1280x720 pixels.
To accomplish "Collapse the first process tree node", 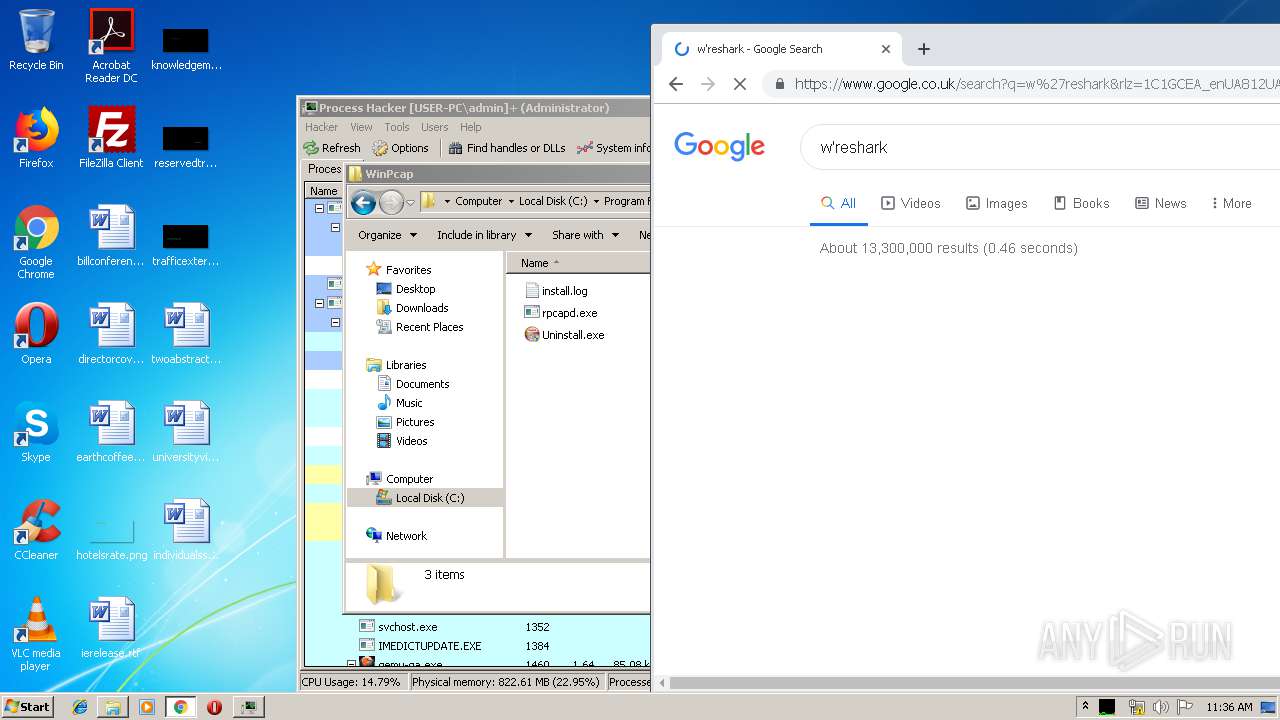I will [x=320, y=209].
